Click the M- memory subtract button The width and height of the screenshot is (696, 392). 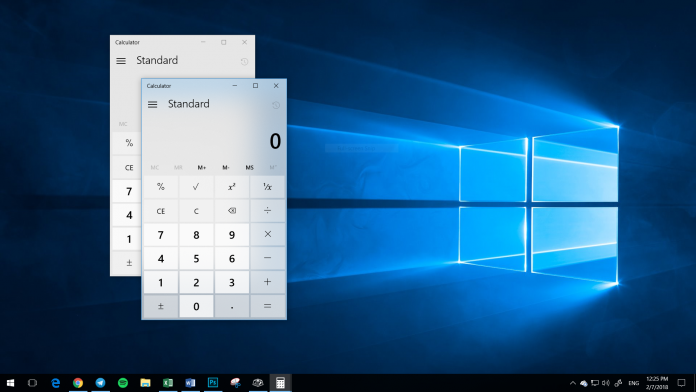[225, 167]
